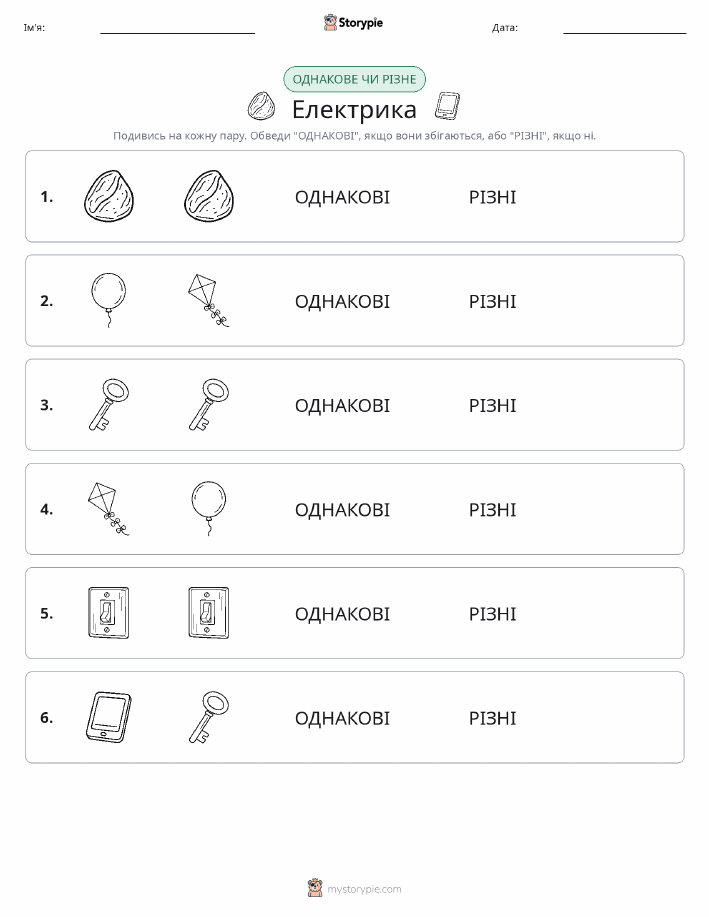This screenshot has width=709, height=917.
Task: Click the Дата date line field
Action: (624, 27)
